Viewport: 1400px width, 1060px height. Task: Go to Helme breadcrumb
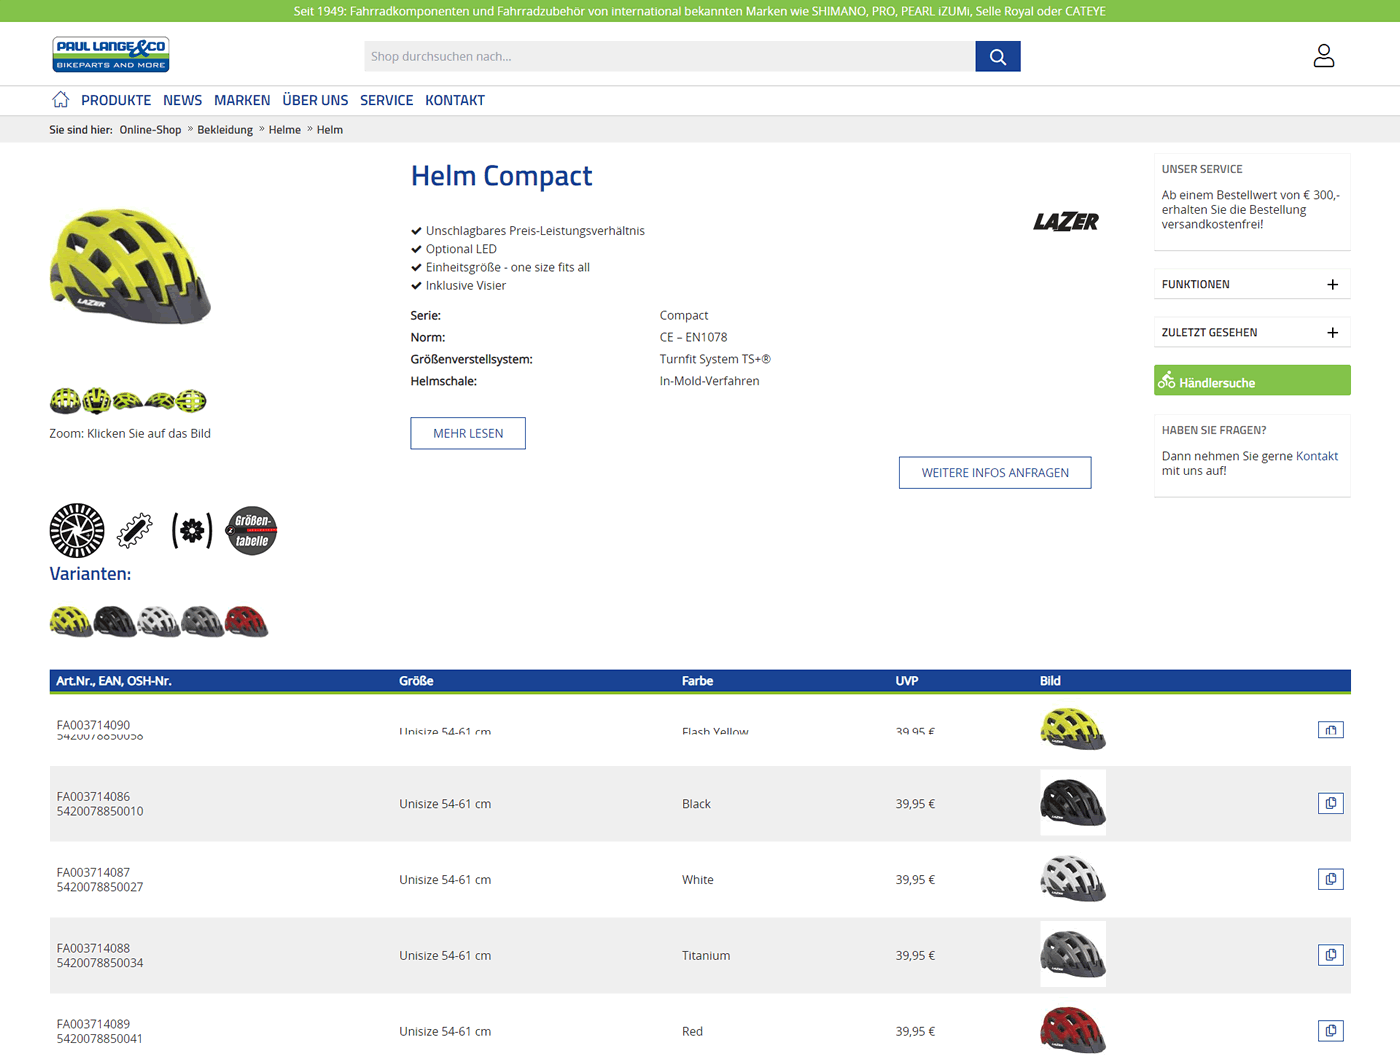[x=285, y=130]
